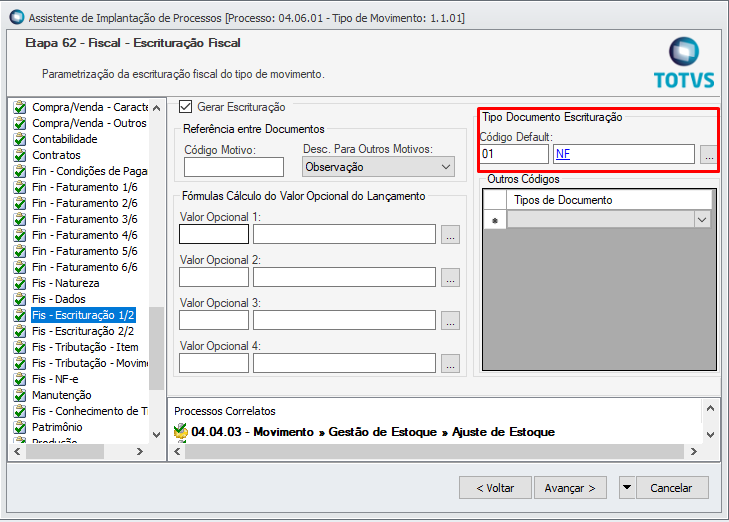This screenshot has width=729, height=522.
Task: Click the Valor Opcional 2 code field
Action: pos(214,277)
